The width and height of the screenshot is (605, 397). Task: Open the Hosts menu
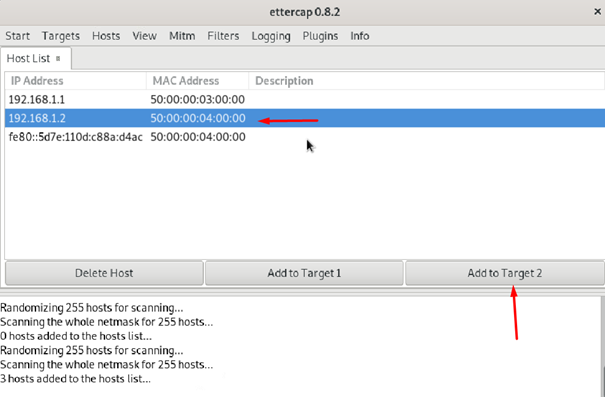(x=106, y=36)
